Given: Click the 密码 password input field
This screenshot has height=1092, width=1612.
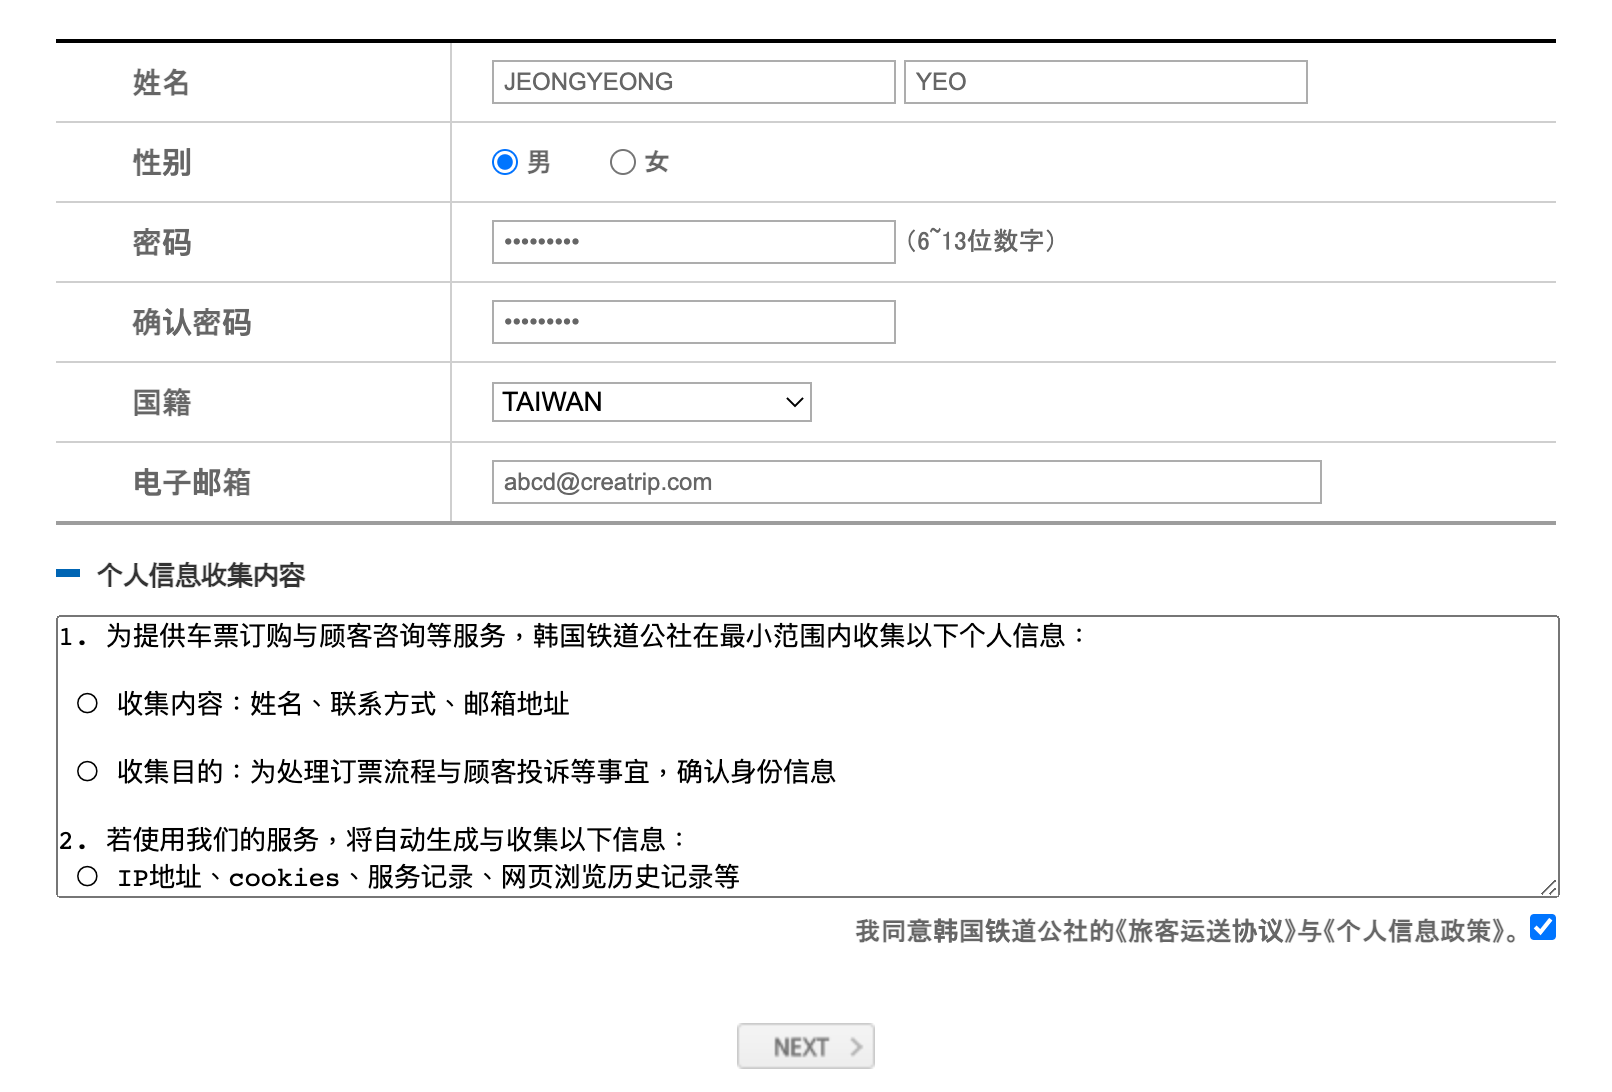Looking at the screenshot, I should pos(692,241).
